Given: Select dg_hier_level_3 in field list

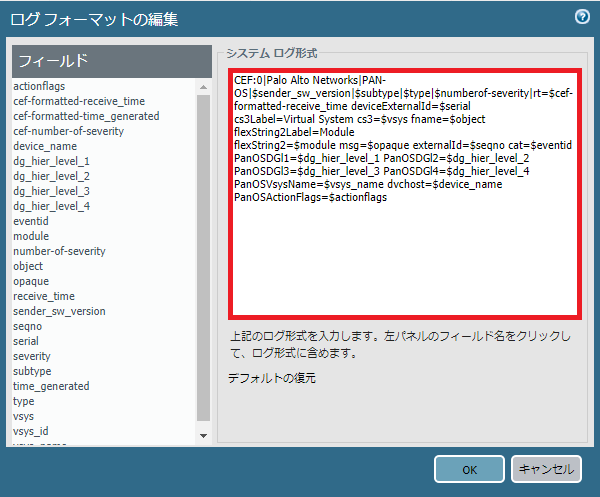Looking at the screenshot, I should pyautogui.click(x=51, y=191).
